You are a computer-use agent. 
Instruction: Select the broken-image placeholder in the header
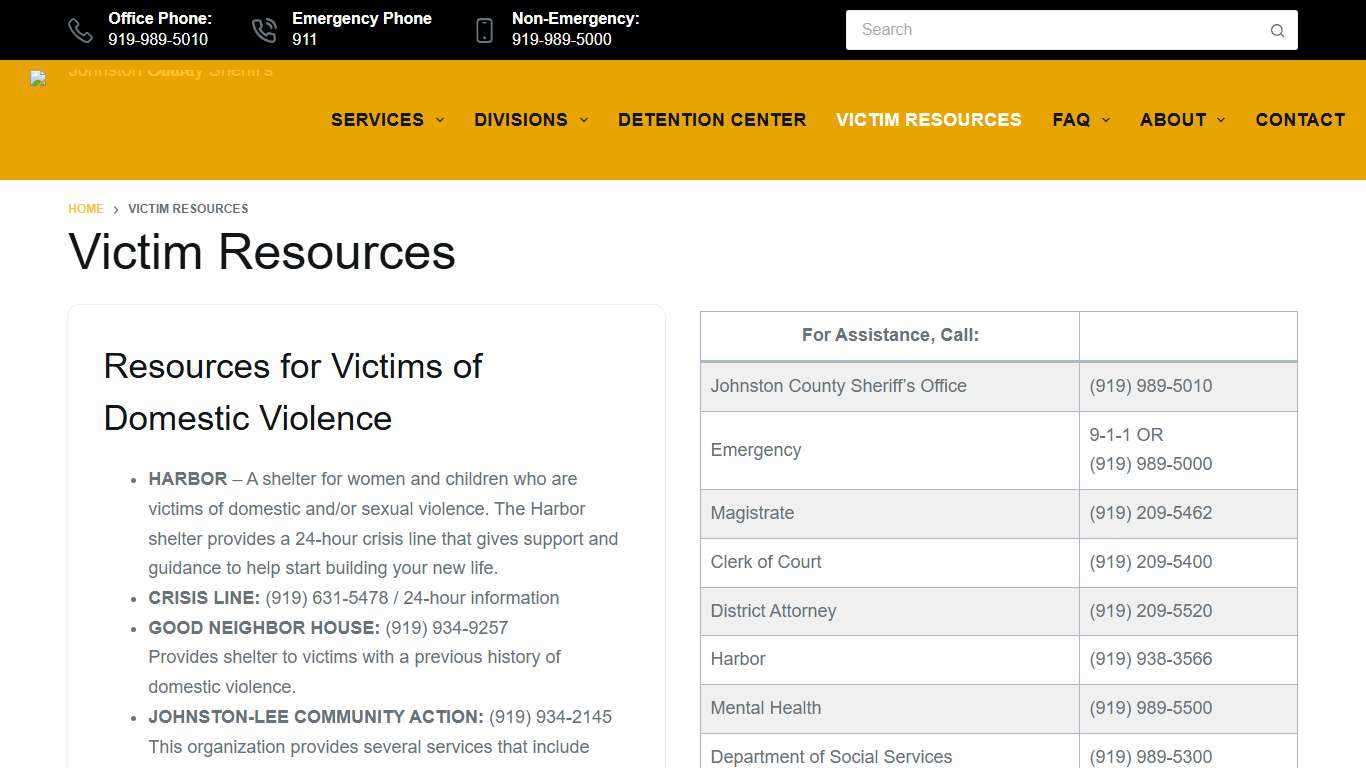coord(37,77)
